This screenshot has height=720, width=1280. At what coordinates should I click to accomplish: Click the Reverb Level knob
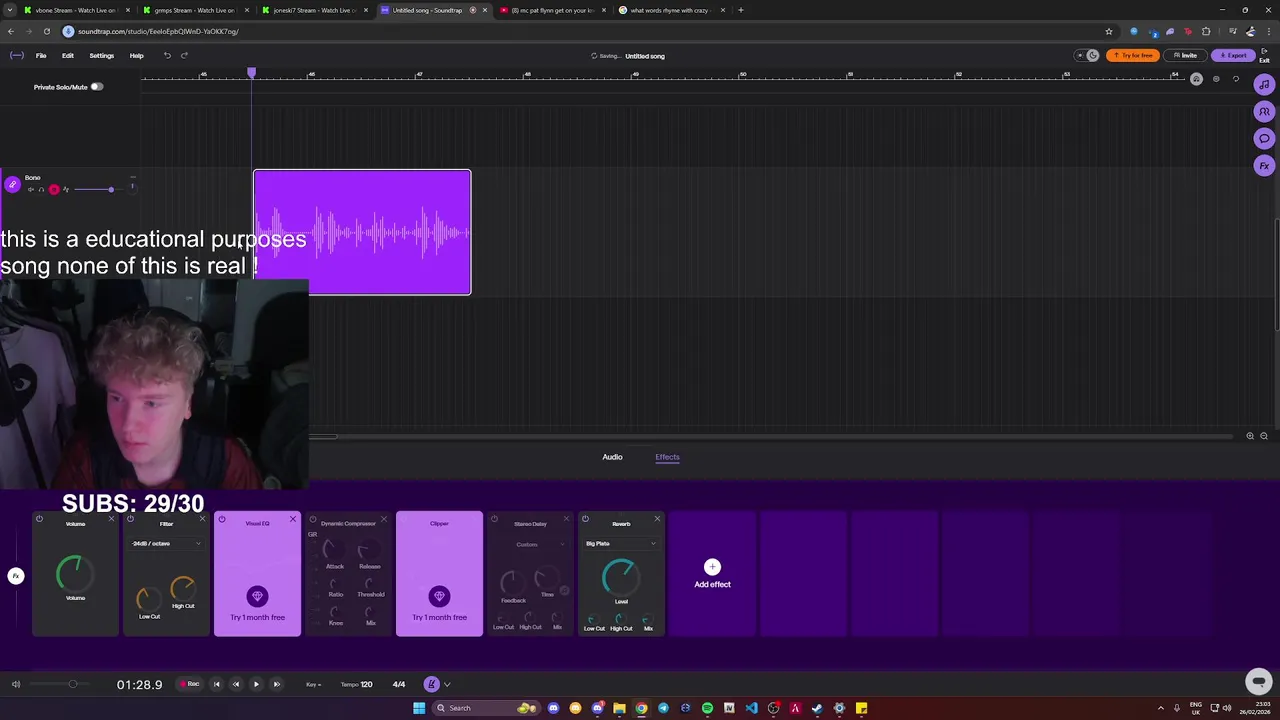click(621, 576)
